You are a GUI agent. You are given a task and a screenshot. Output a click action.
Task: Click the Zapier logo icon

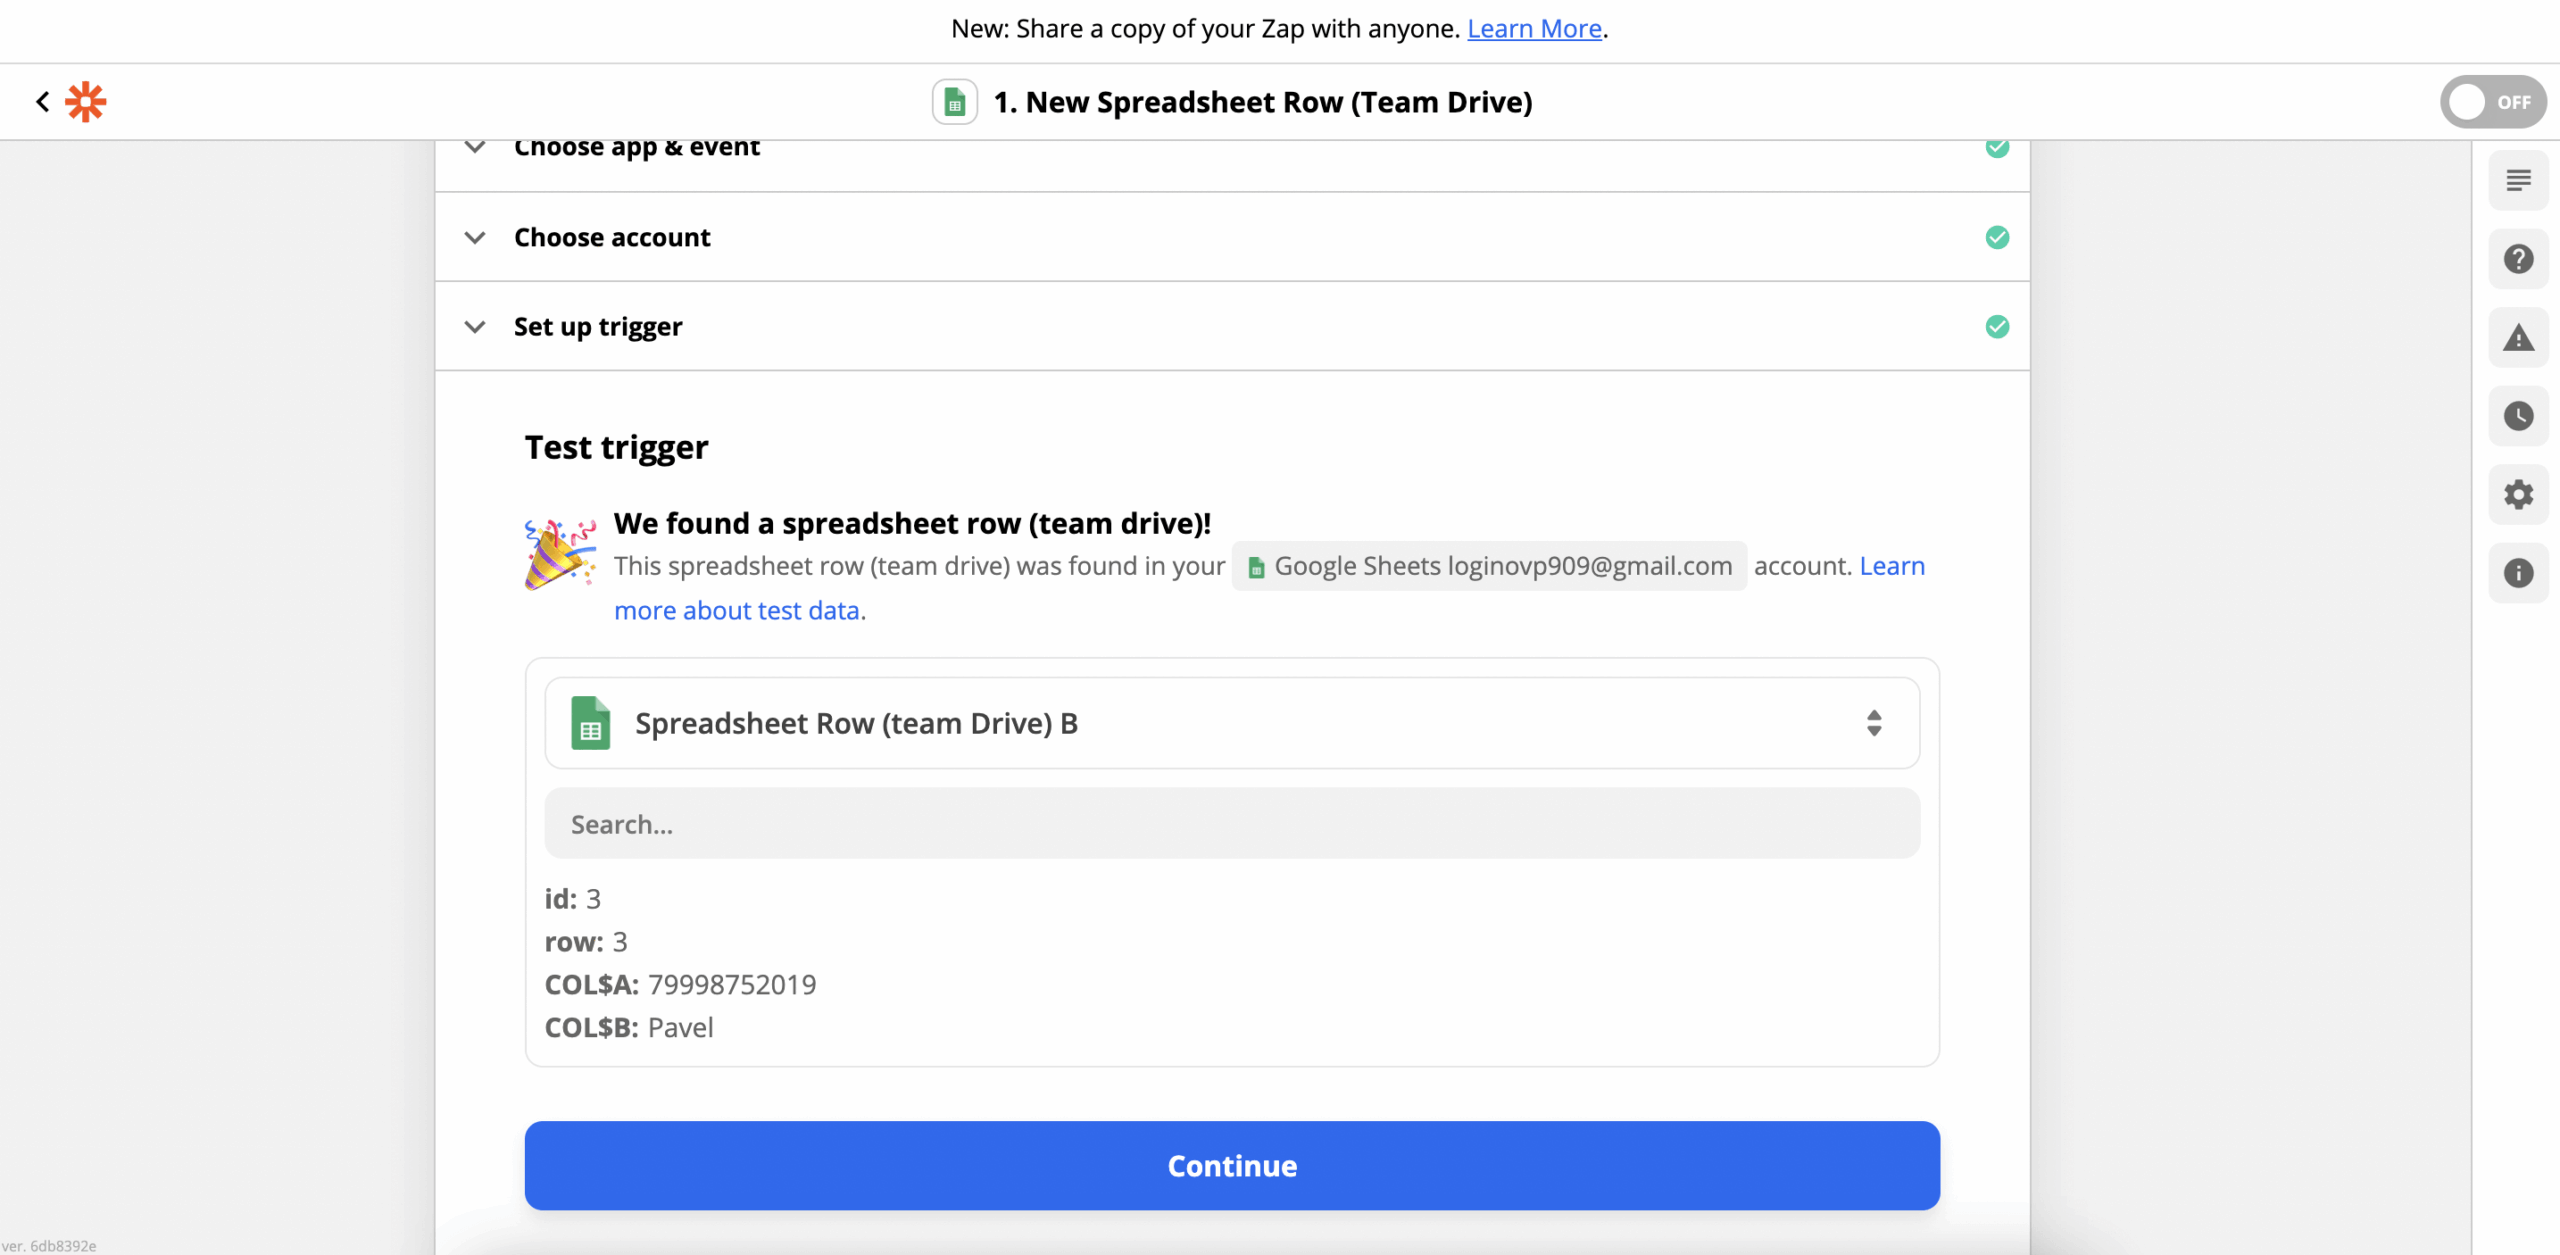(x=86, y=102)
